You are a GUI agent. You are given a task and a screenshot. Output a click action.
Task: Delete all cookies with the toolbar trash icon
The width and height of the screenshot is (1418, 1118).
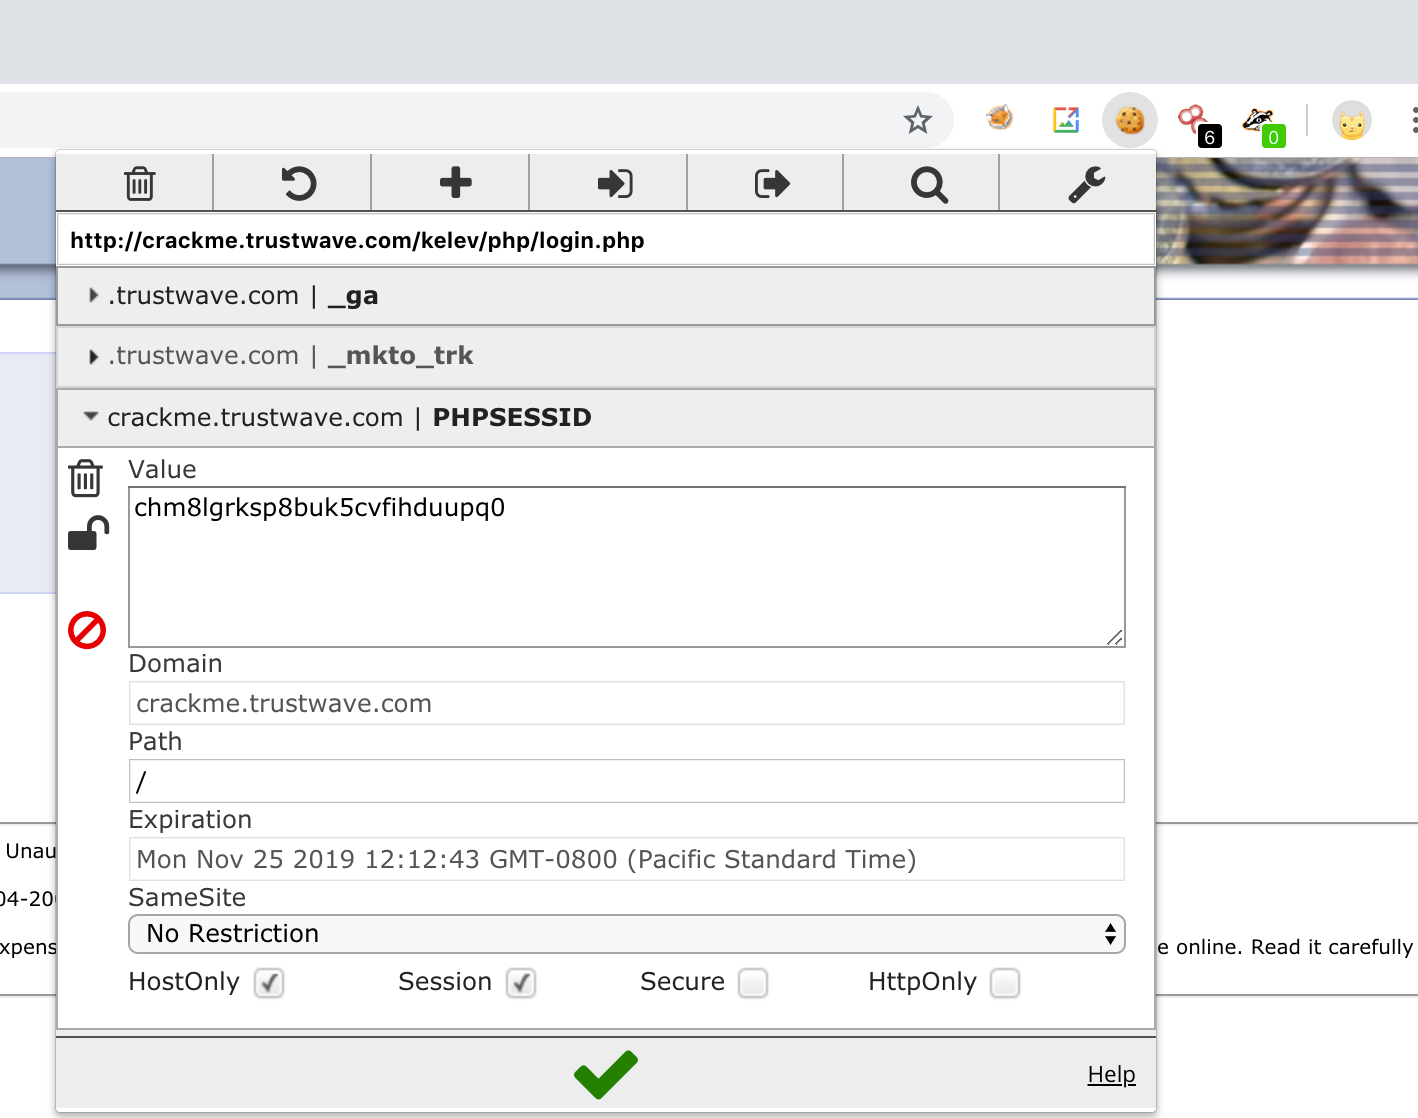pyautogui.click(x=139, y=183)
